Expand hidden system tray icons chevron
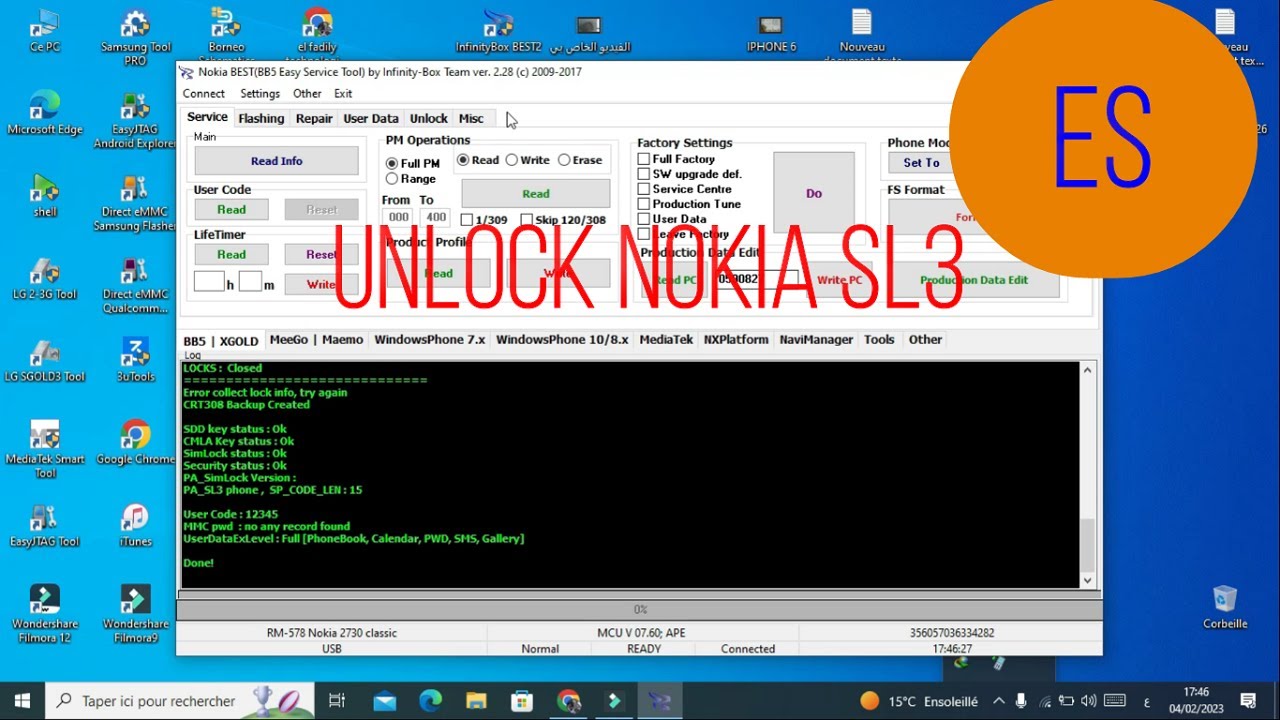The image size is (1280, 720). click(998, 701)
